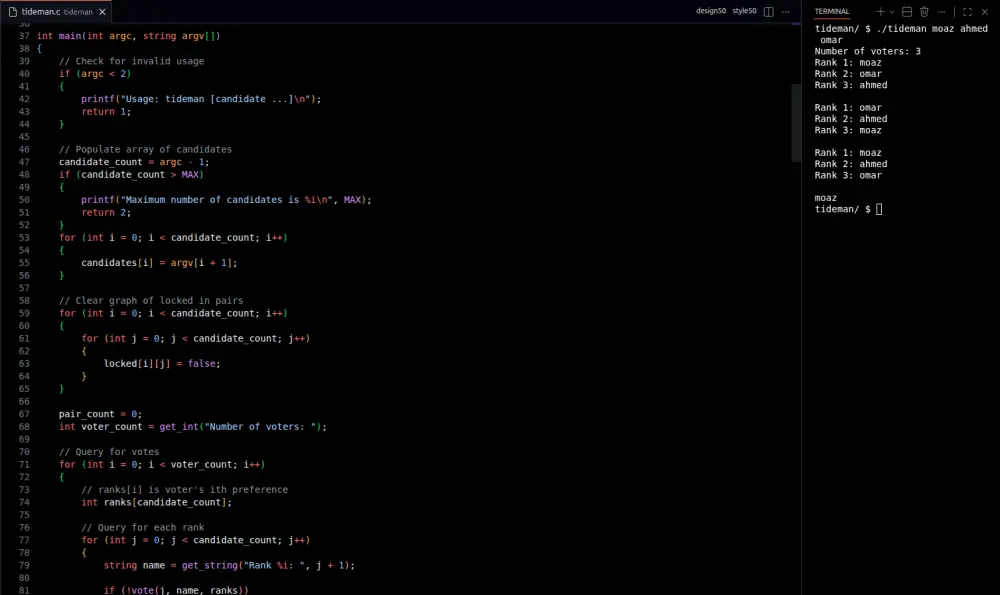Kill terminal with trash icon
Viewport: 1000px width, 595px height.
pos(924,11)
